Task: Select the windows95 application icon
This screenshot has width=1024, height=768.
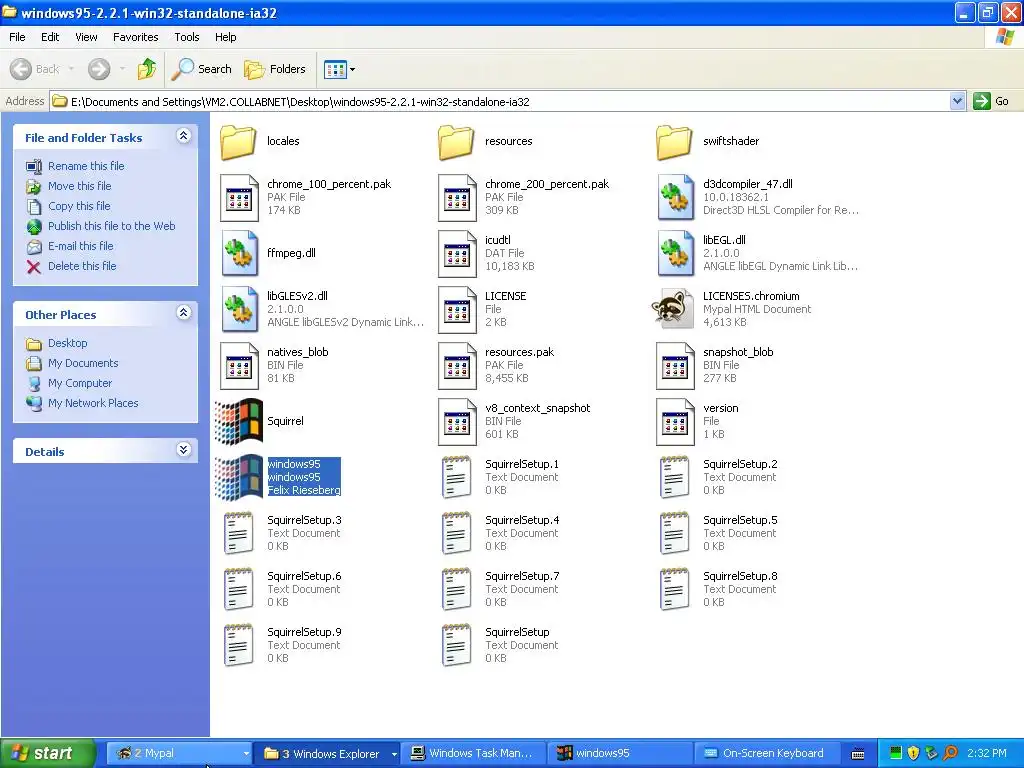Action: pos(238,477)
